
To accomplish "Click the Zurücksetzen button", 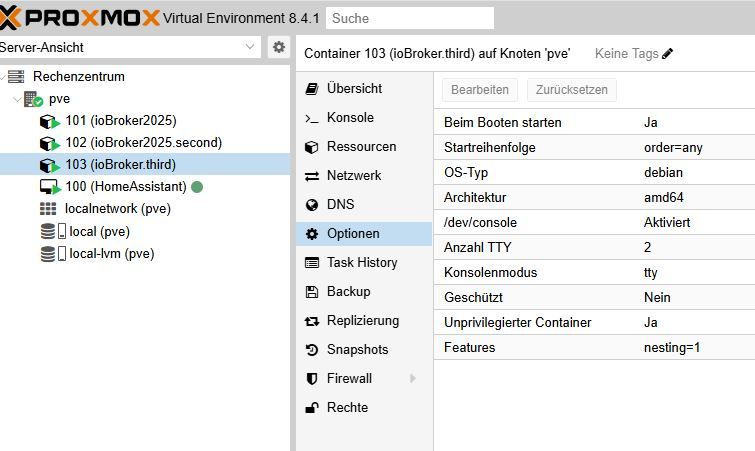I will (571, 90).
